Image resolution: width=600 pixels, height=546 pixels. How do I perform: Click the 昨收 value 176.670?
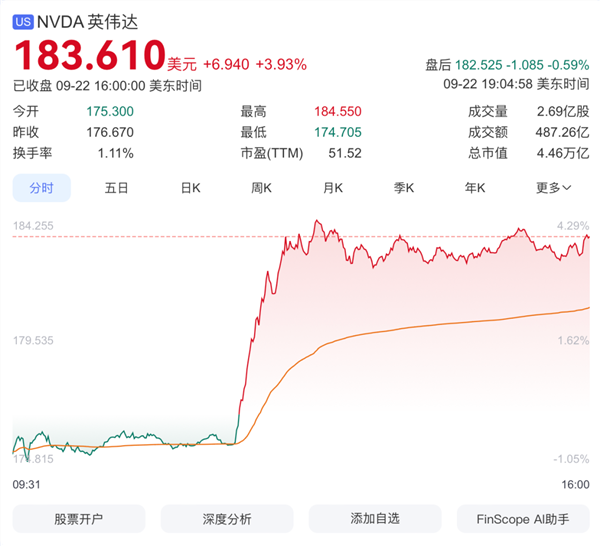110,132
